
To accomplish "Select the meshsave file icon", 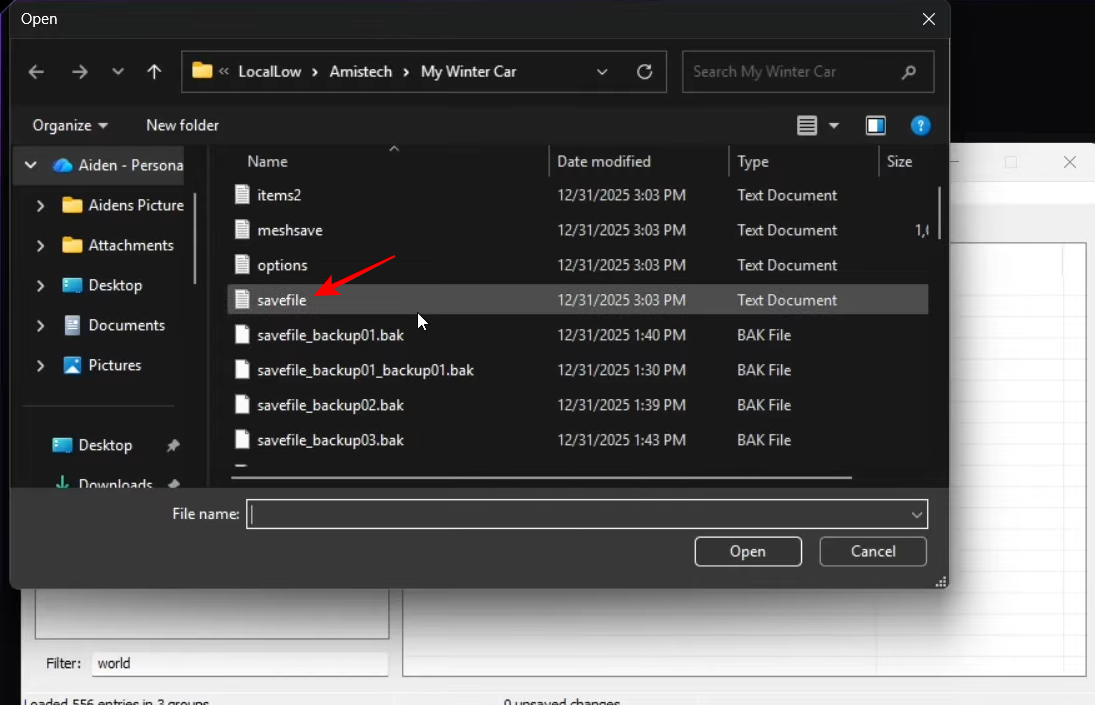I will [241, 230].
